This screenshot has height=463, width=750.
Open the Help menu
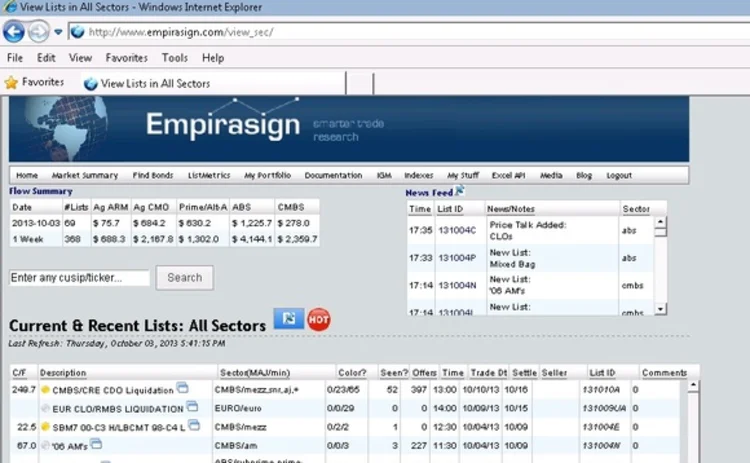pos(213,58)
